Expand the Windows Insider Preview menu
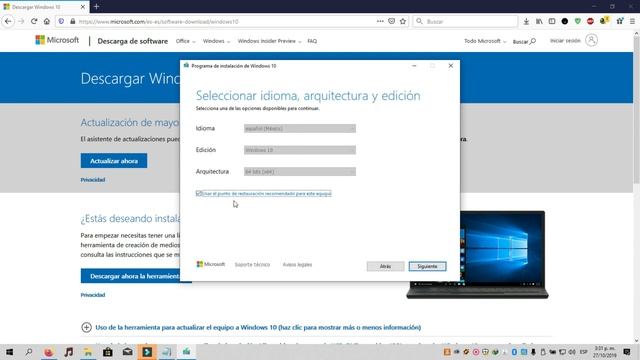The width and height of the screenshot is (640, 360). (x=269, y=41)
